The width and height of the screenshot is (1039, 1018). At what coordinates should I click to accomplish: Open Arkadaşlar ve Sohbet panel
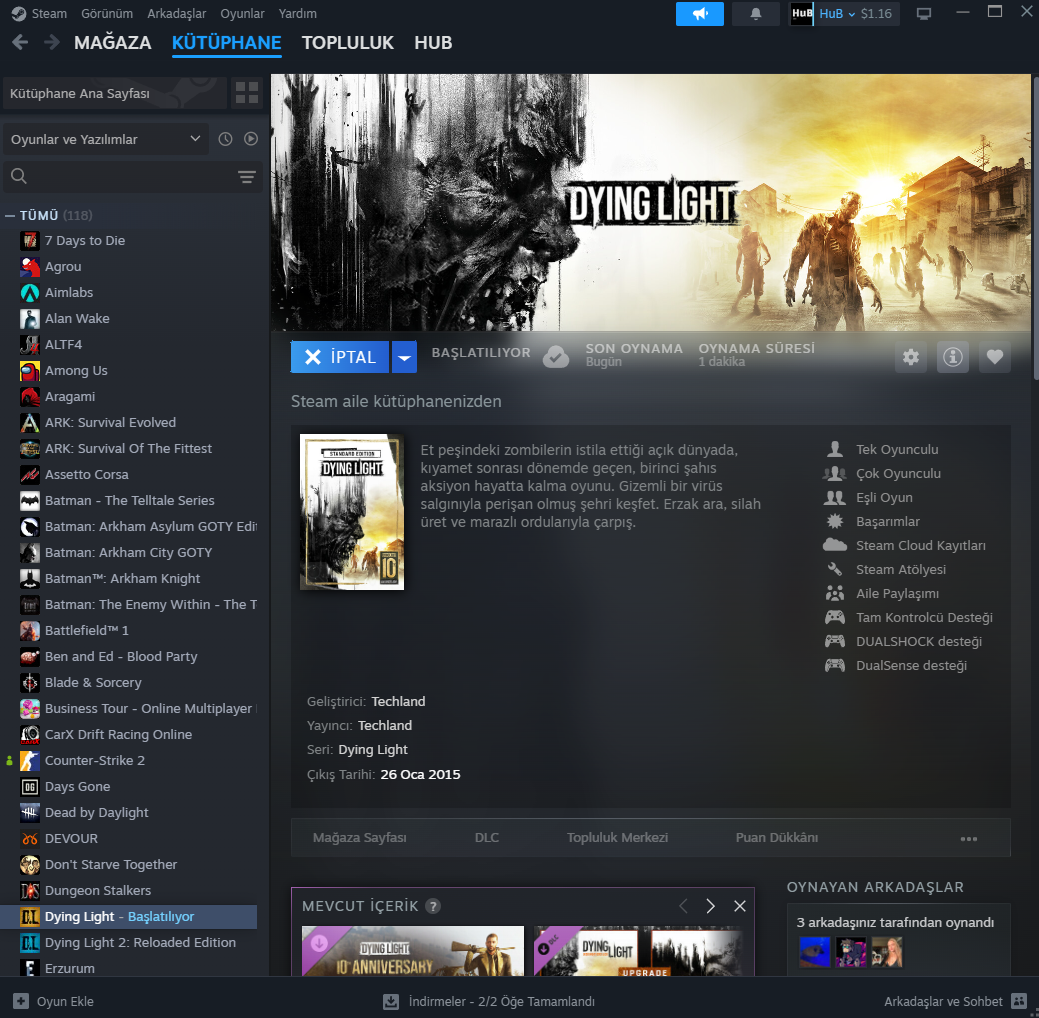[x=955, y=1001]
